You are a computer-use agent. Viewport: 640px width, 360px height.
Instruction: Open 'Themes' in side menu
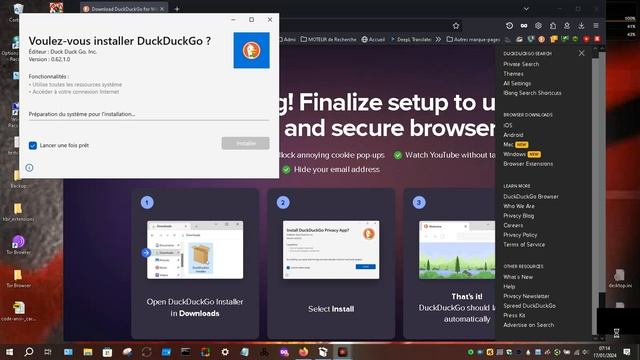point(513,74)
